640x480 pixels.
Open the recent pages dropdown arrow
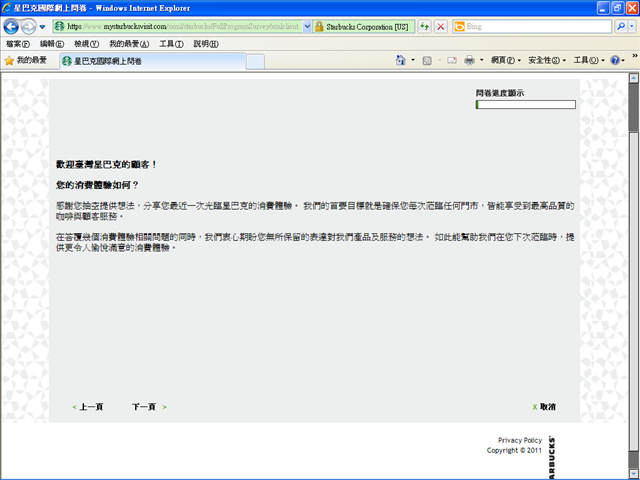42,27
